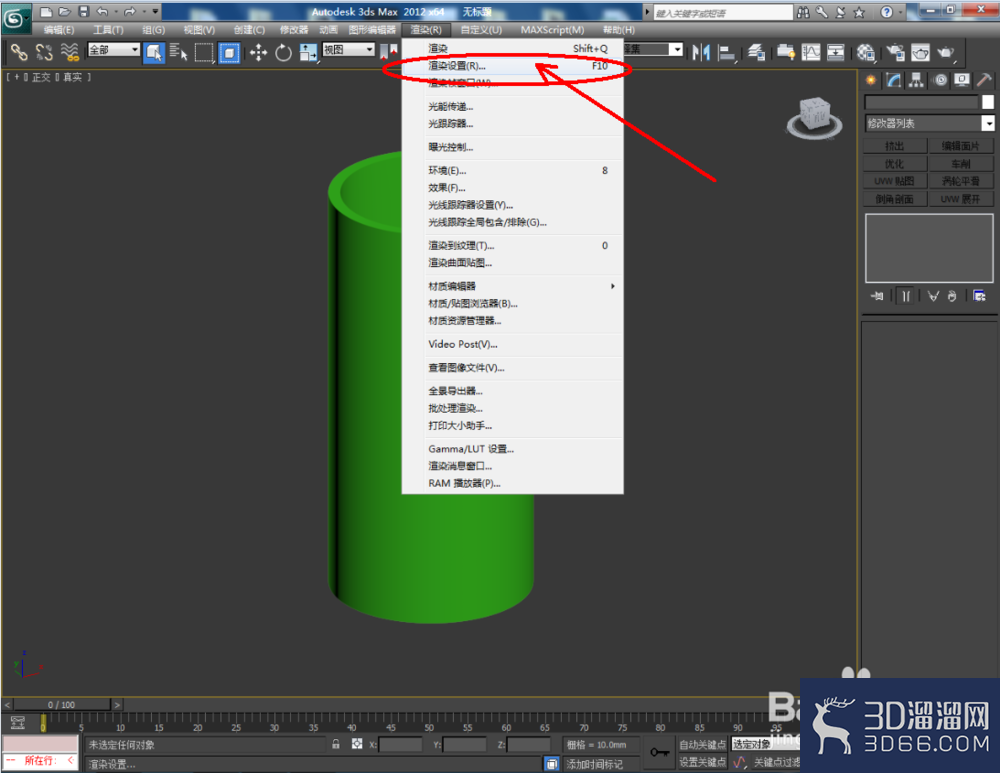Toggle absolute/offset transform type-in mode
Screen dimensions: 1000x773
coord(357,744)
